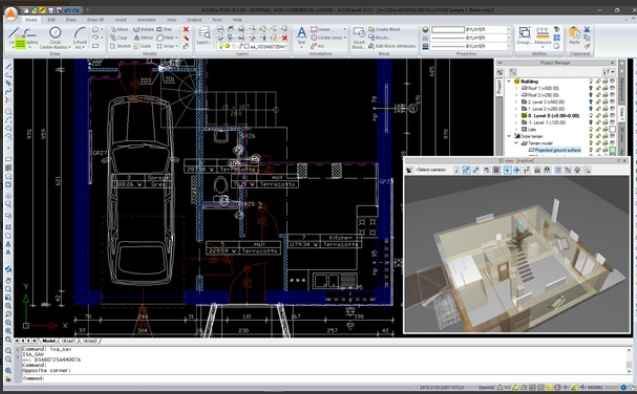Toggle visibility bulb for Roof 1
637x394 pixels.
[x=591, y=88]
